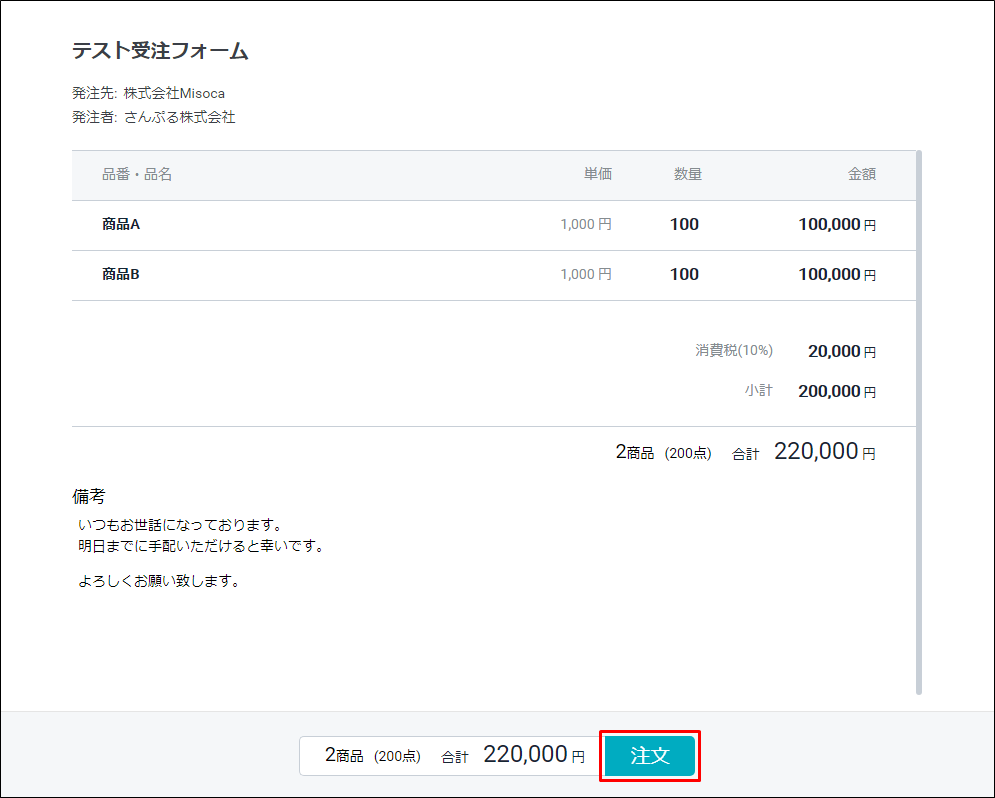995x798 pixels.
Task: Click 発注先: 株式会社Misoca text
Action: pyautogui.click(x=148, y=93)
